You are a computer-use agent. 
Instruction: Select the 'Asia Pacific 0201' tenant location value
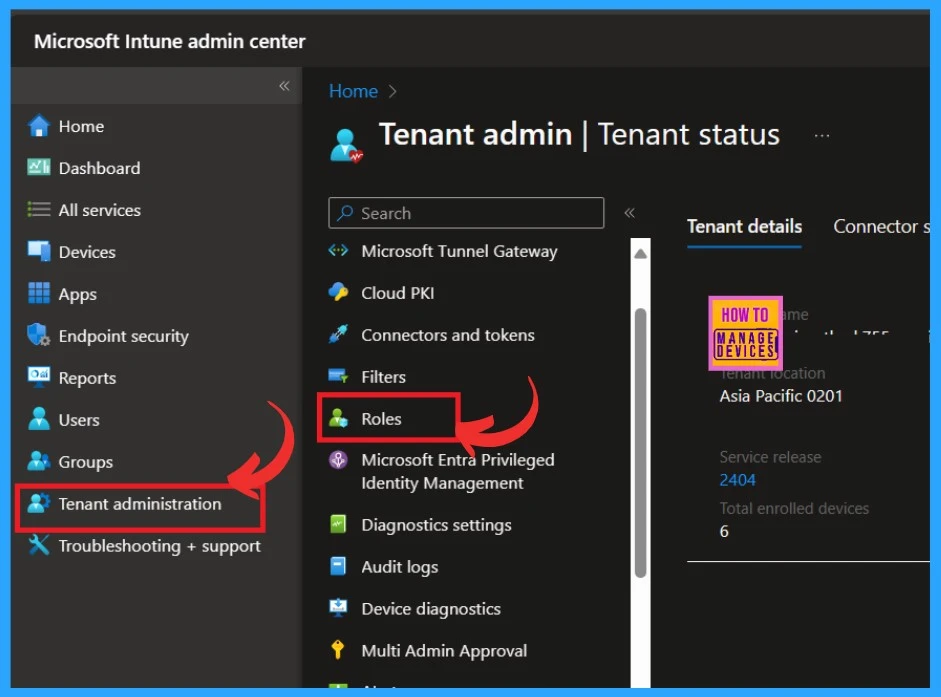[x=781, y=396]
